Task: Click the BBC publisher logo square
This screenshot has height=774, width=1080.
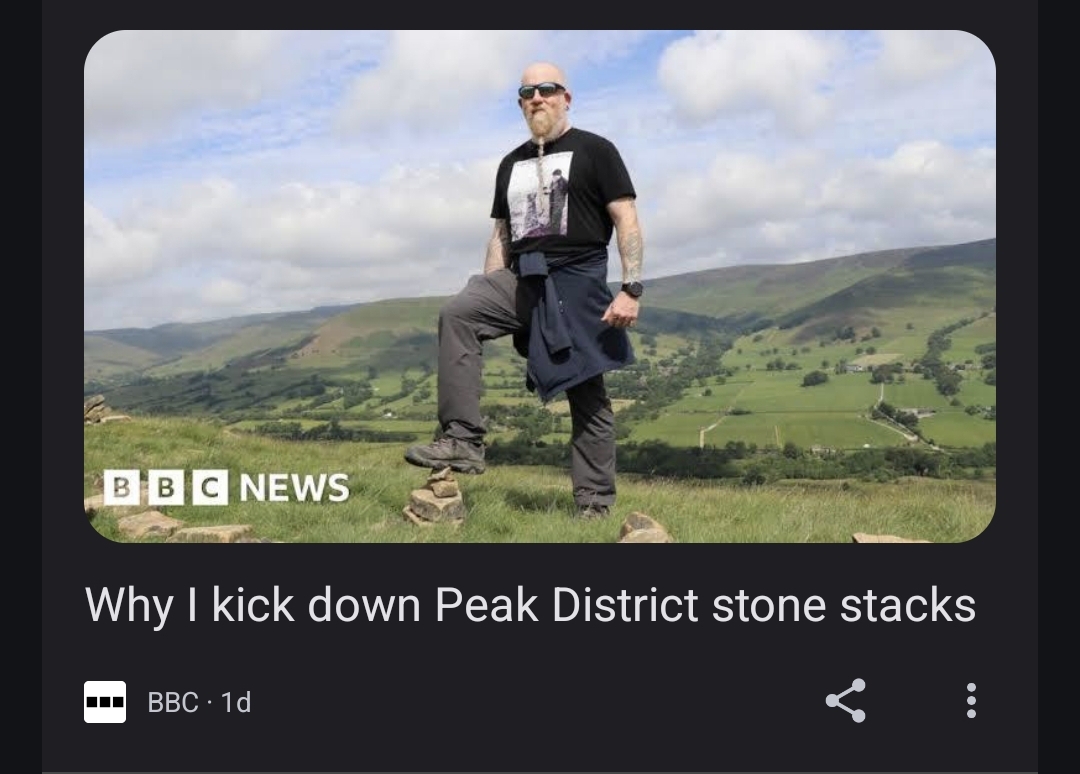Action: point(105,702)
